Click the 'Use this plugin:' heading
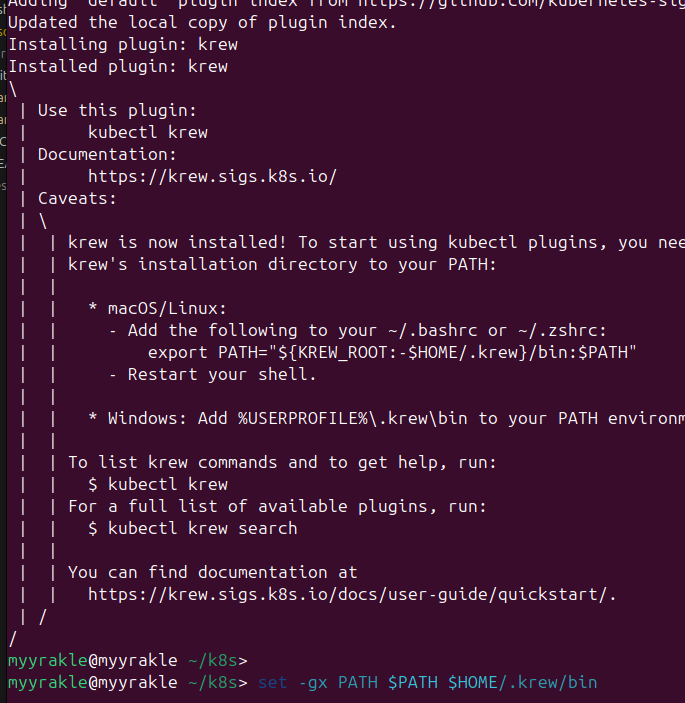 pyautogui.click(x=117, y=110)
